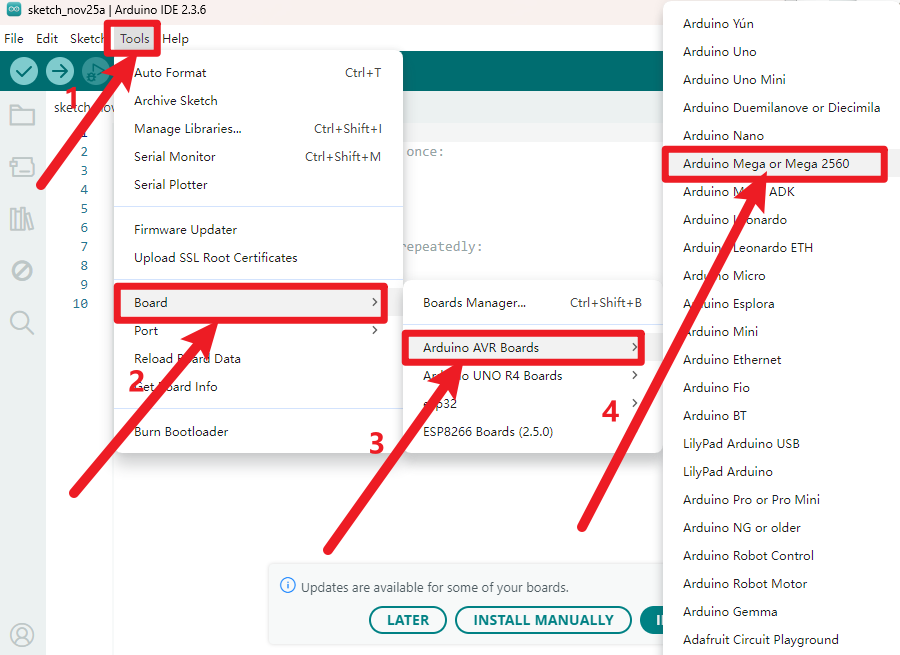Choose Arduino BT board
Screen dimensions: 900x655
point(781,416)
